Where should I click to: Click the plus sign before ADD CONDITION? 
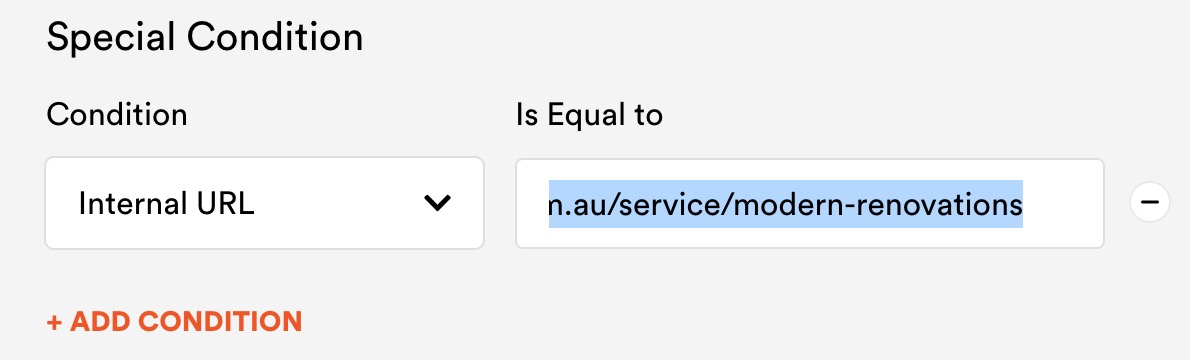[x=54, y=322]
